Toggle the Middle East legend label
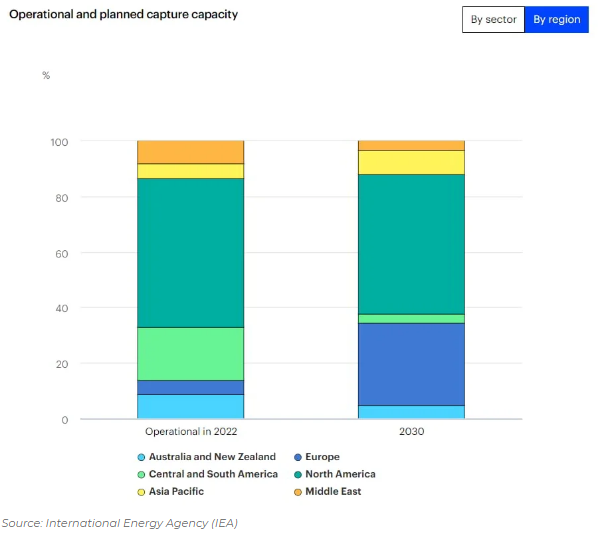The width and height of the screenshot is (601, 533). point(335,491)
